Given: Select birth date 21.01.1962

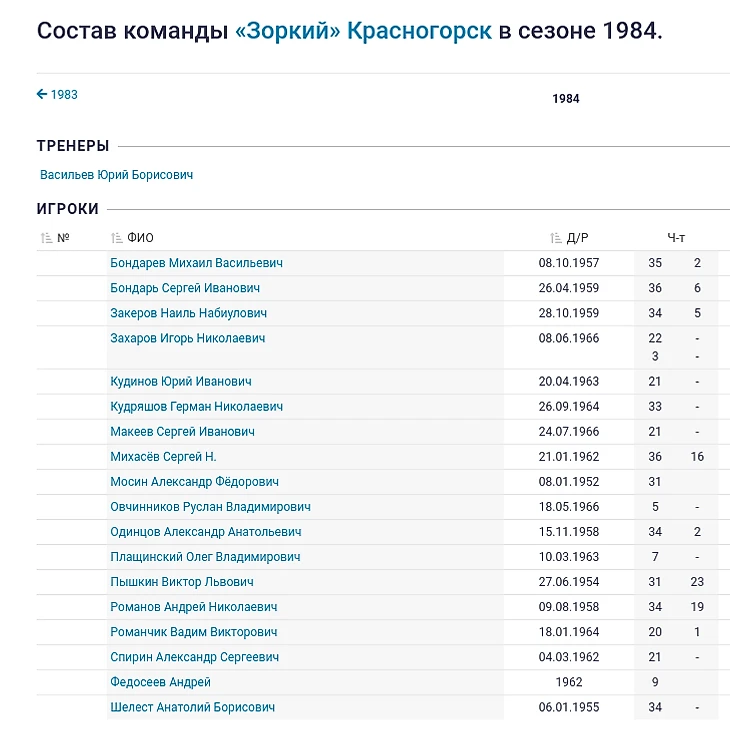Looking at the screenshot, I should point(569,457).
